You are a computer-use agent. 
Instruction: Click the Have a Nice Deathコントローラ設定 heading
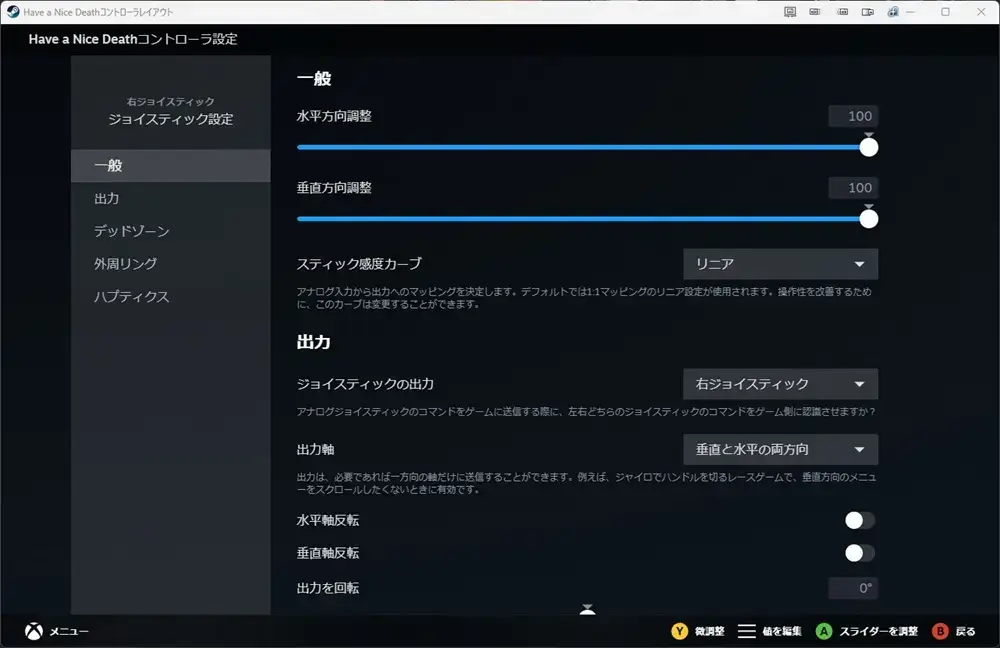133,39
